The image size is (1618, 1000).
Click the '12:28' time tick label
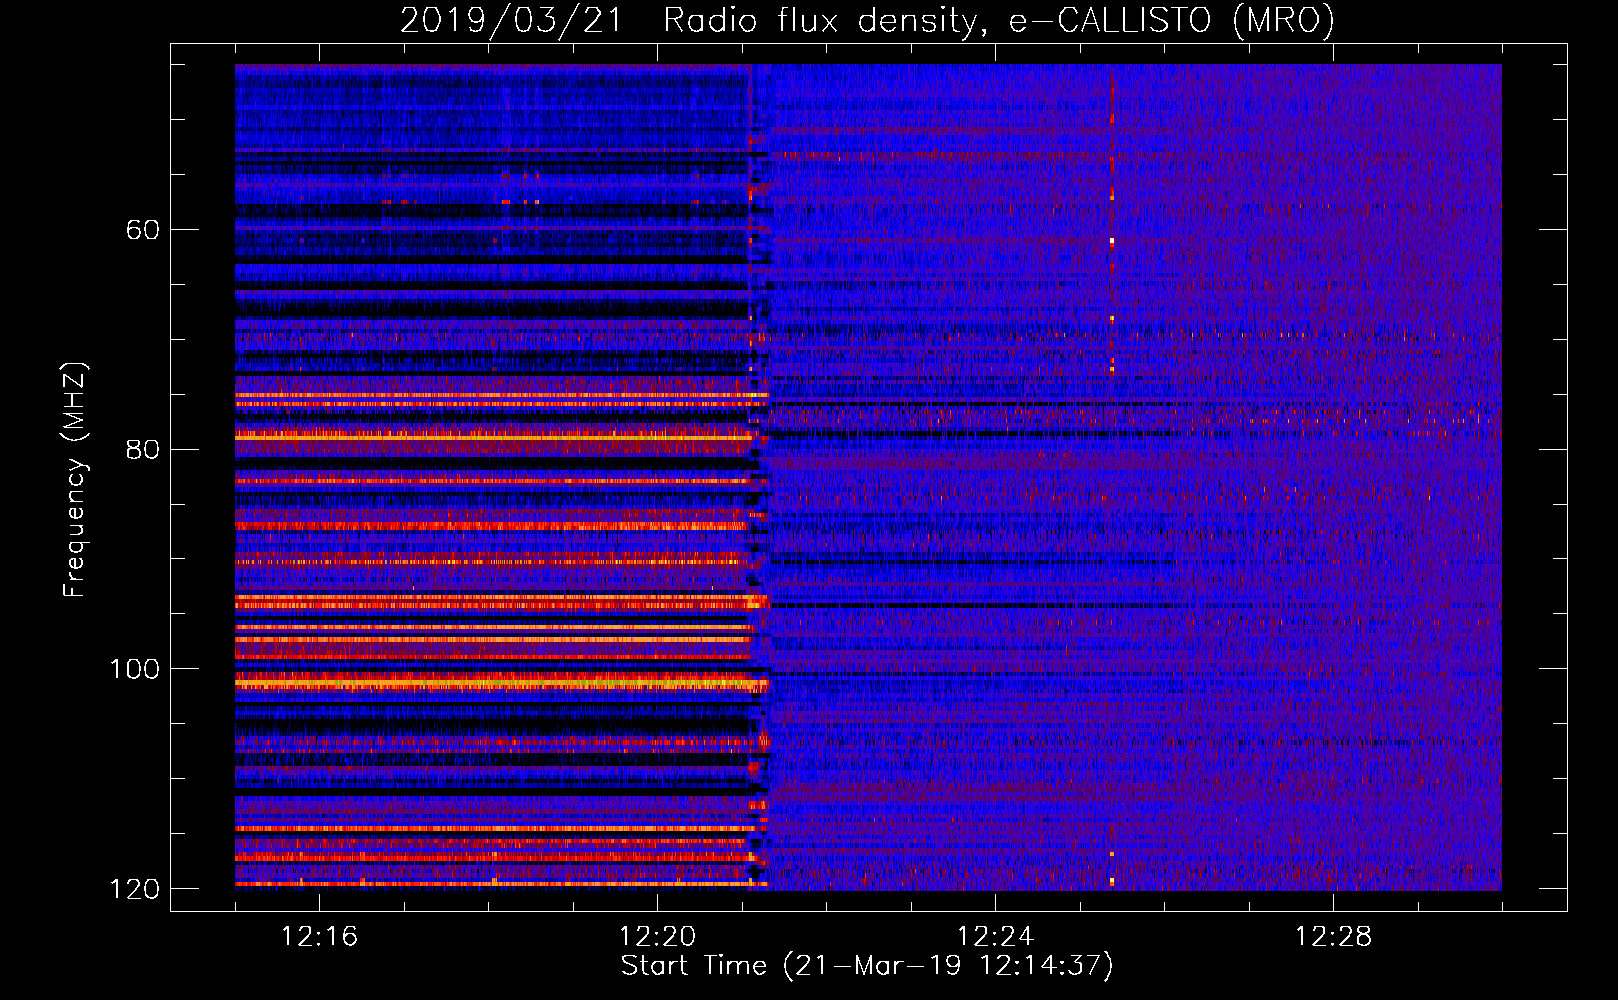(1333, 937)
